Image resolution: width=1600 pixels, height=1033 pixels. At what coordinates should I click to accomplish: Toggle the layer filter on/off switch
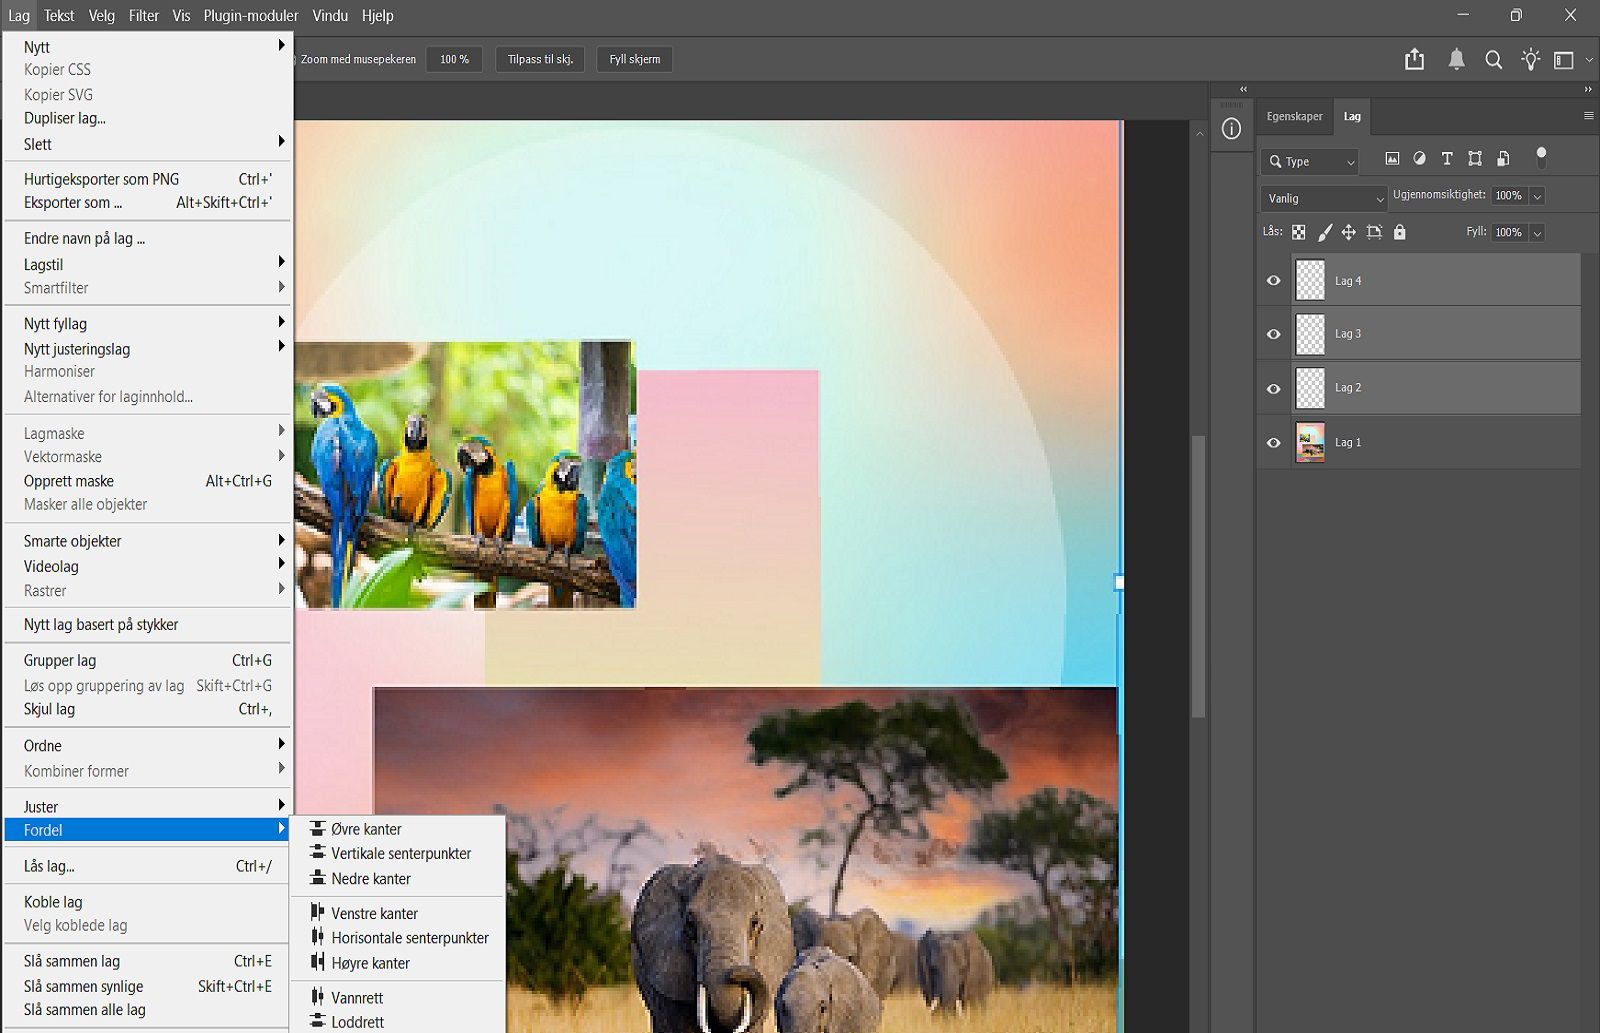pyautogui.click(x=1541, y=157)
